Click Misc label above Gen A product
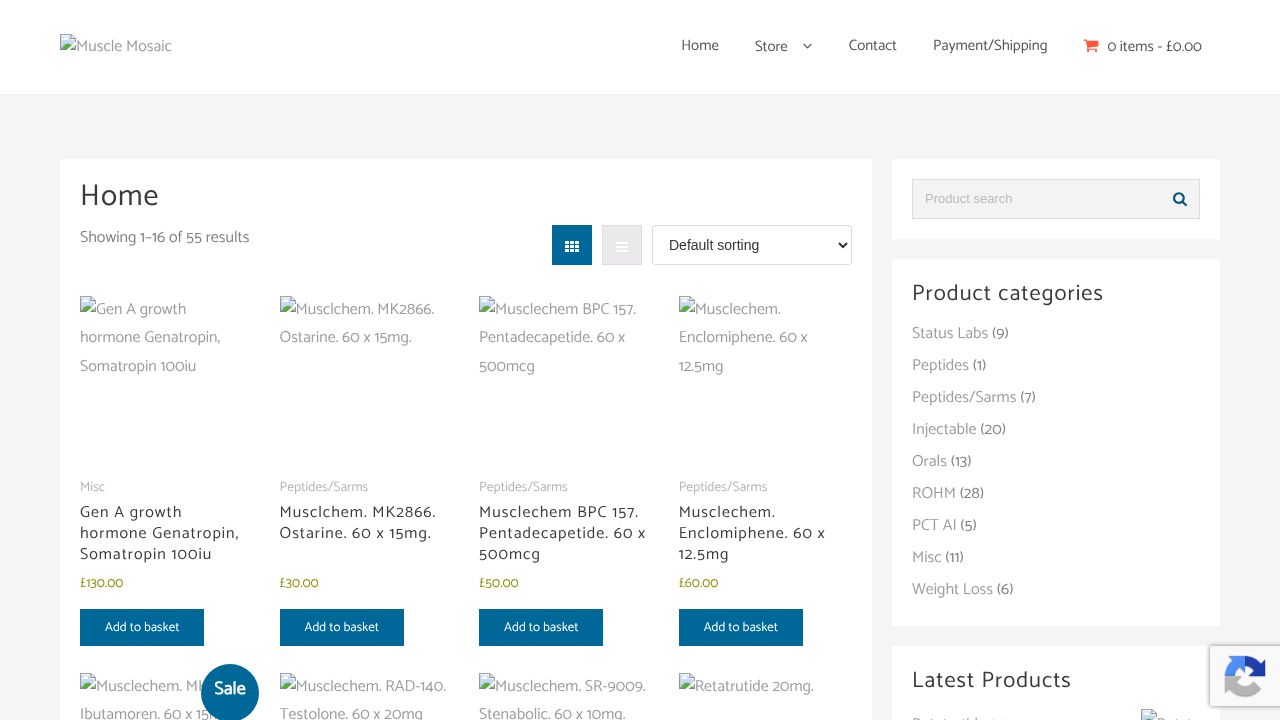 tap(92, 487)
